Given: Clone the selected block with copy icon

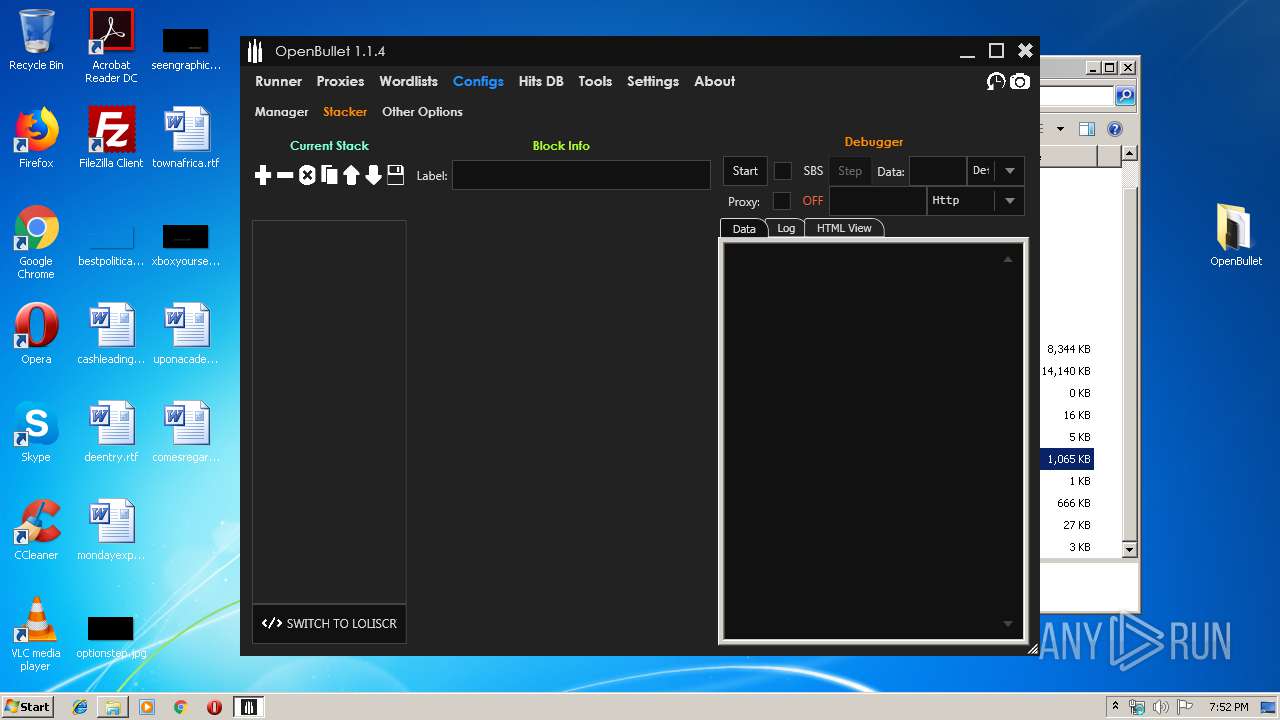Looking at the screenshot, I should [329, 175].
